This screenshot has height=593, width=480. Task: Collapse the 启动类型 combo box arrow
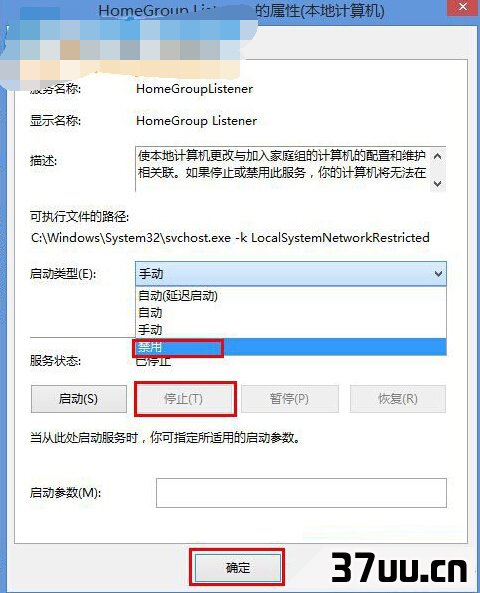coord(438,273)
